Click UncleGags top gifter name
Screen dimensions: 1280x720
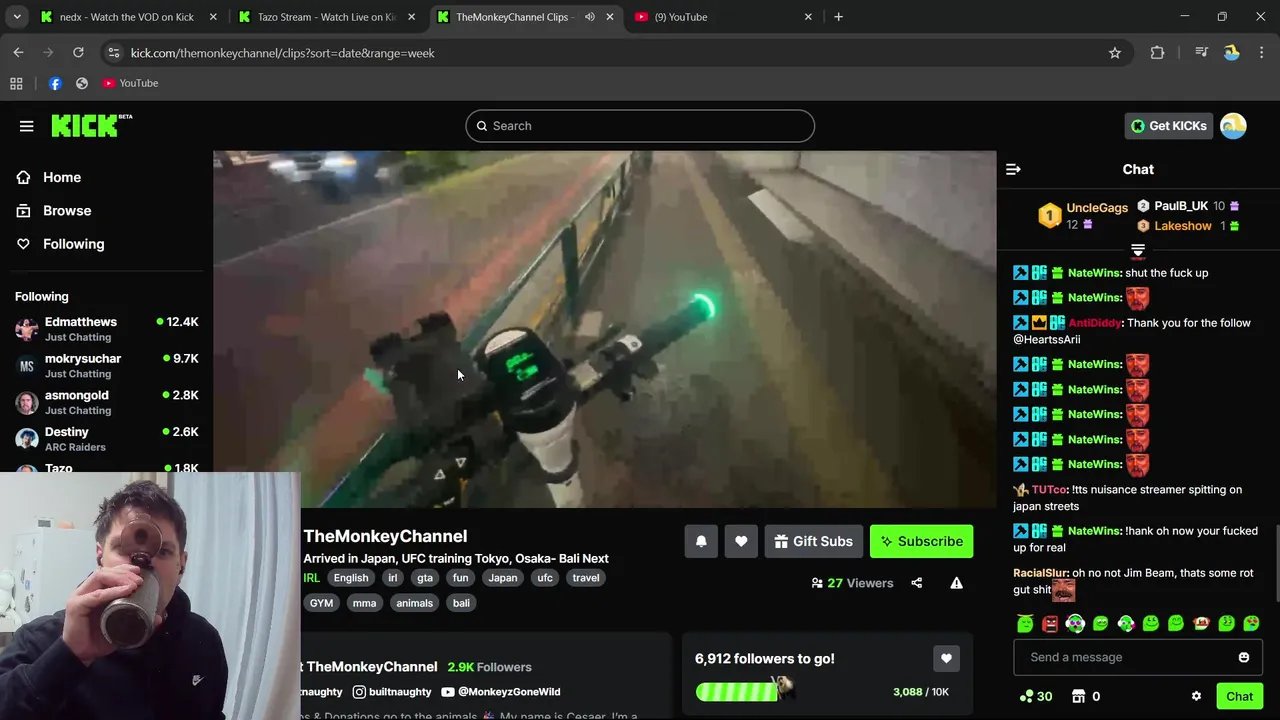tap(1097, 208)
